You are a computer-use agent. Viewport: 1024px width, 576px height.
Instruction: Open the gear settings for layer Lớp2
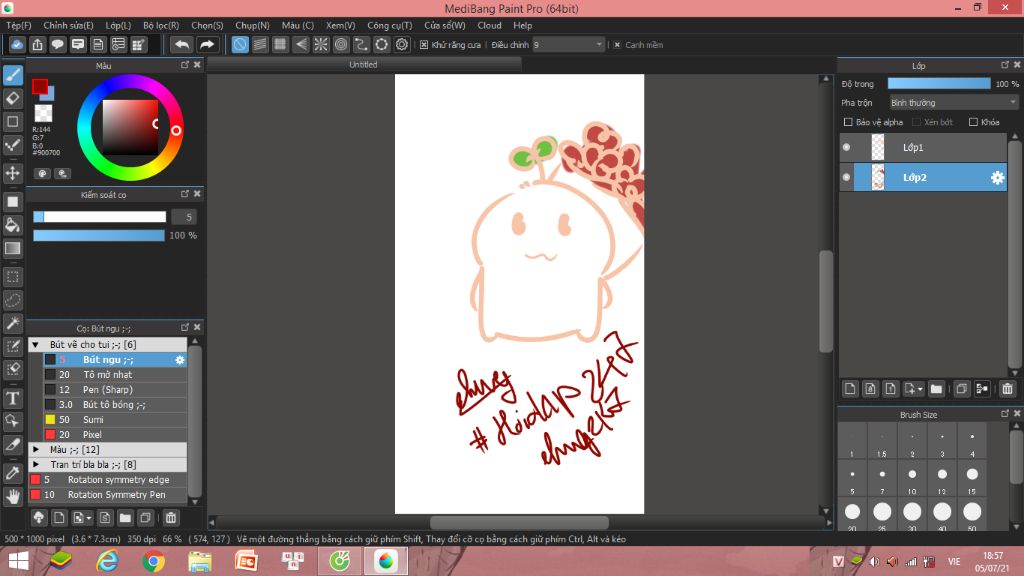coord(997,178)
